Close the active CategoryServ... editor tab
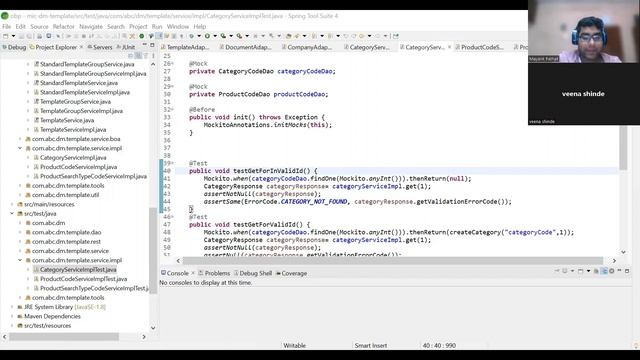Viewport: 640px width, 360px height. coord(449,47)
